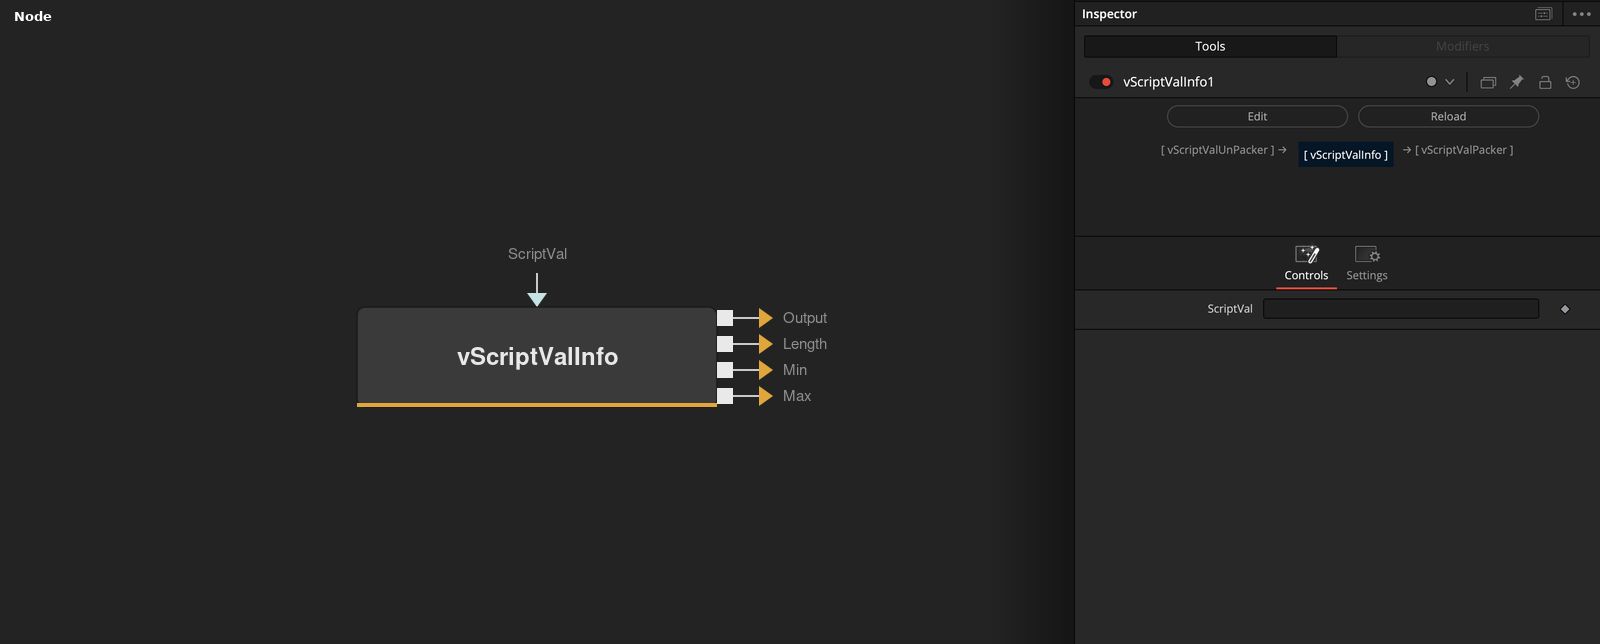
Task: Go to the vScriptValPacker link
Action: tap(1464, 150)
